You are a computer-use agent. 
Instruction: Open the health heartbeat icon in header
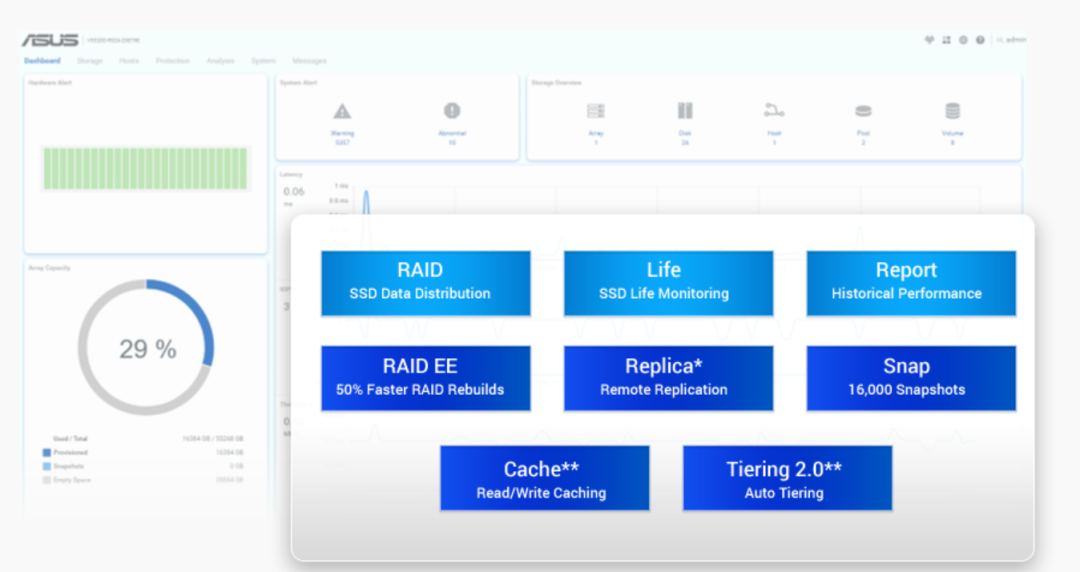pos(929,40)
